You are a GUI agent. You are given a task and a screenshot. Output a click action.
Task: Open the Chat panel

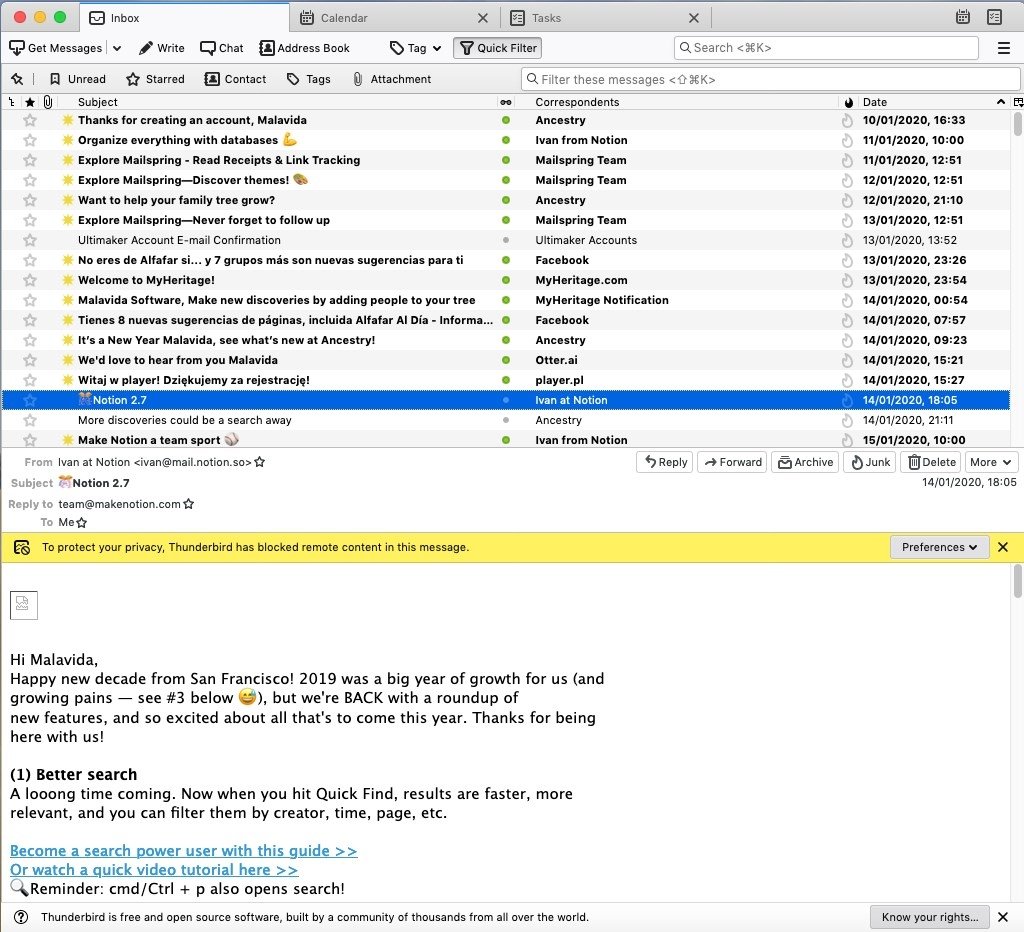click(222, 48)
